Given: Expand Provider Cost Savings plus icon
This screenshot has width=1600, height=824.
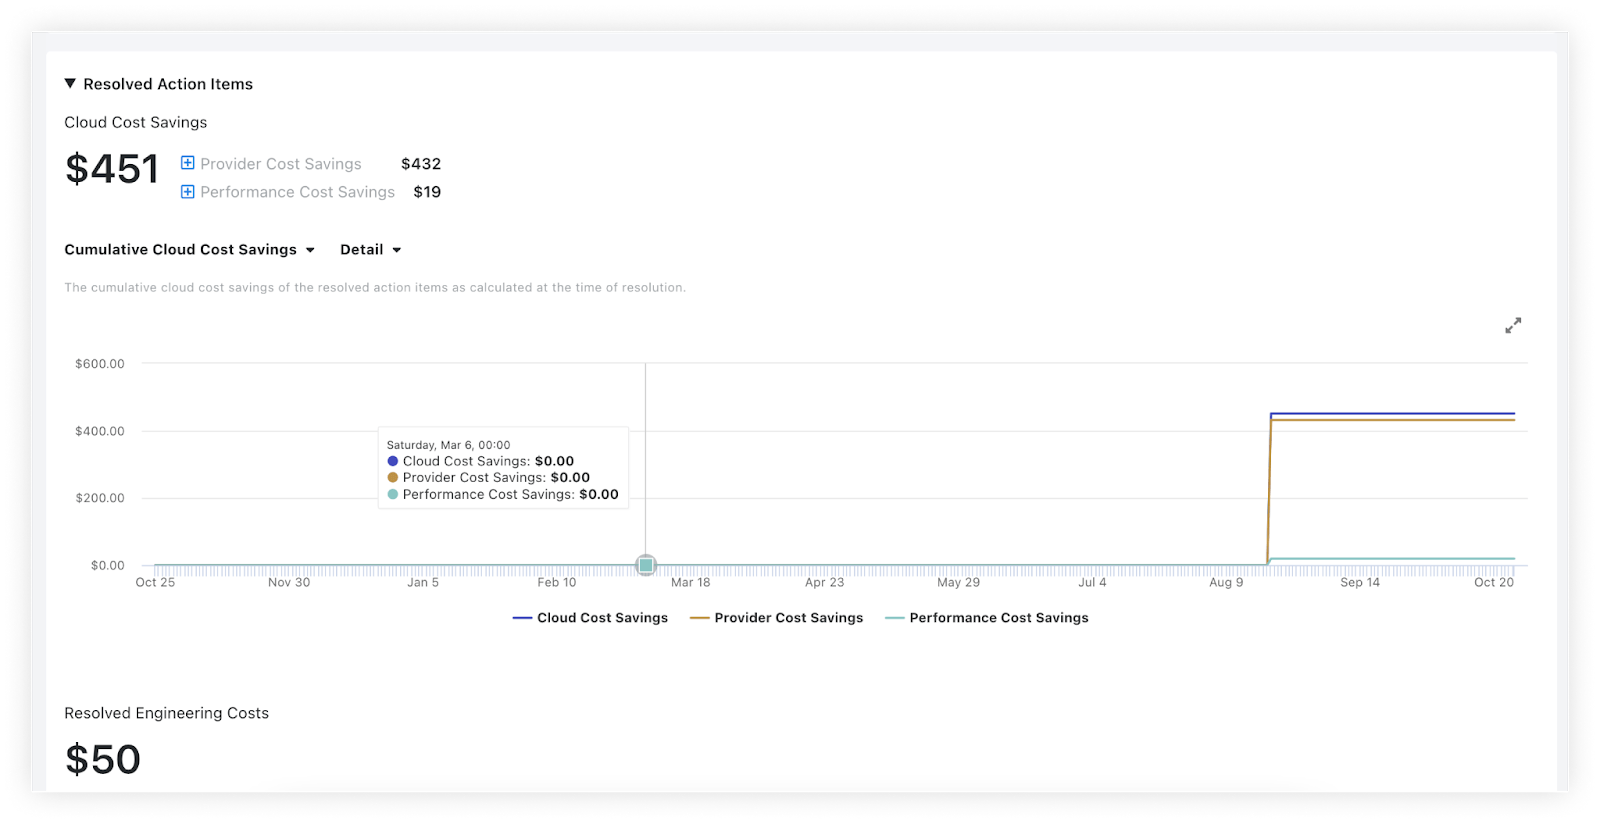Looking at the screenshot, I should point(187,163).
